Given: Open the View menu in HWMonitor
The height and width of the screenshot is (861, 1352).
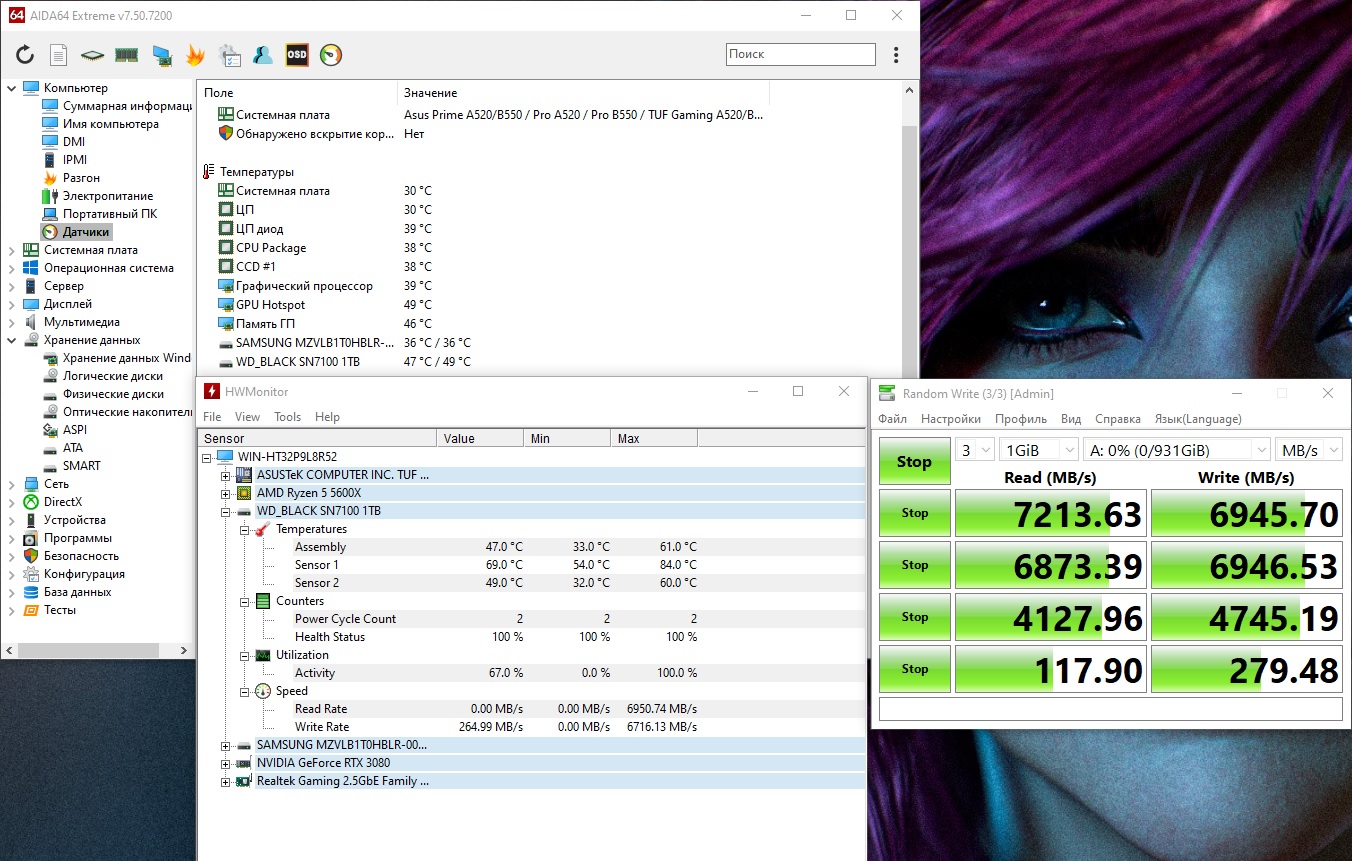Looking at the screenshot, I should 247,417.
